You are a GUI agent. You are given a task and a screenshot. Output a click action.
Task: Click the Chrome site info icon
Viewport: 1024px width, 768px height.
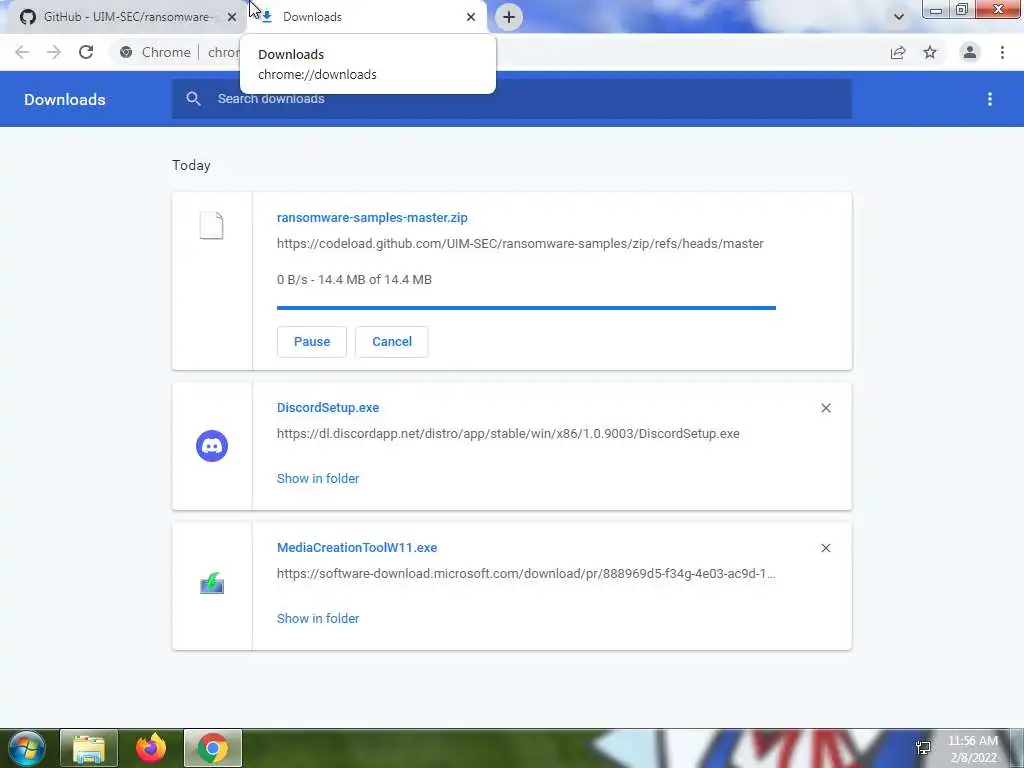(126, 52)
